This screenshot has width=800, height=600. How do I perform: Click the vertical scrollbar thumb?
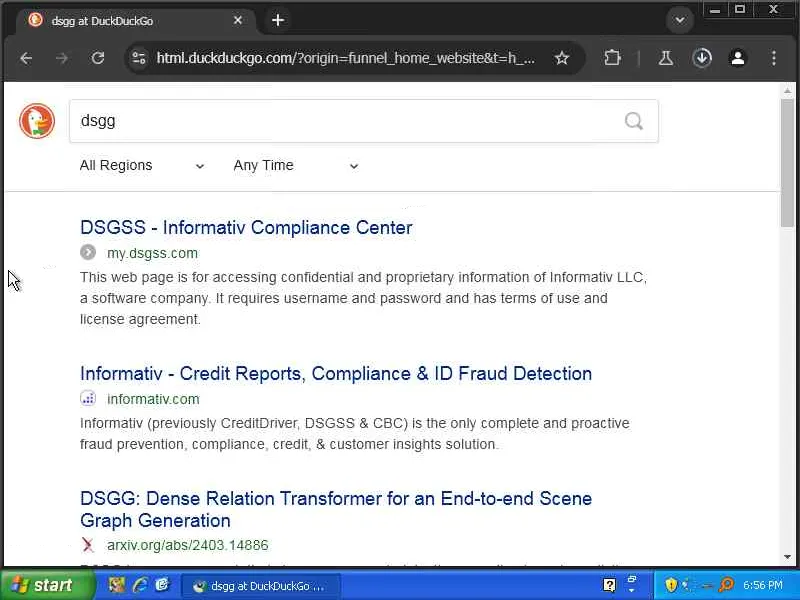(x=787, y=163)
